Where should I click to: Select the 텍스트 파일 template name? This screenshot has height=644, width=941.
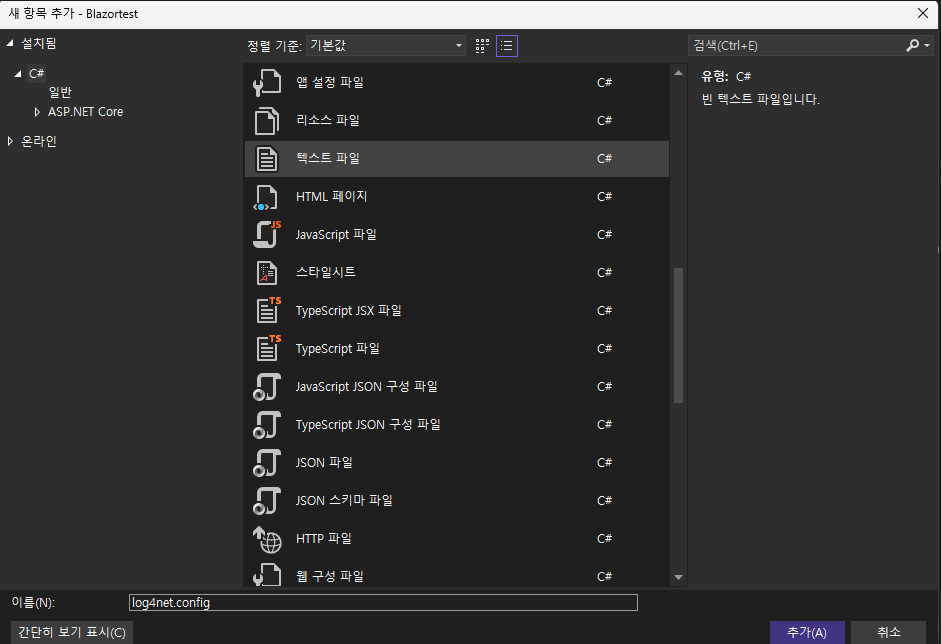coord(328,158)
